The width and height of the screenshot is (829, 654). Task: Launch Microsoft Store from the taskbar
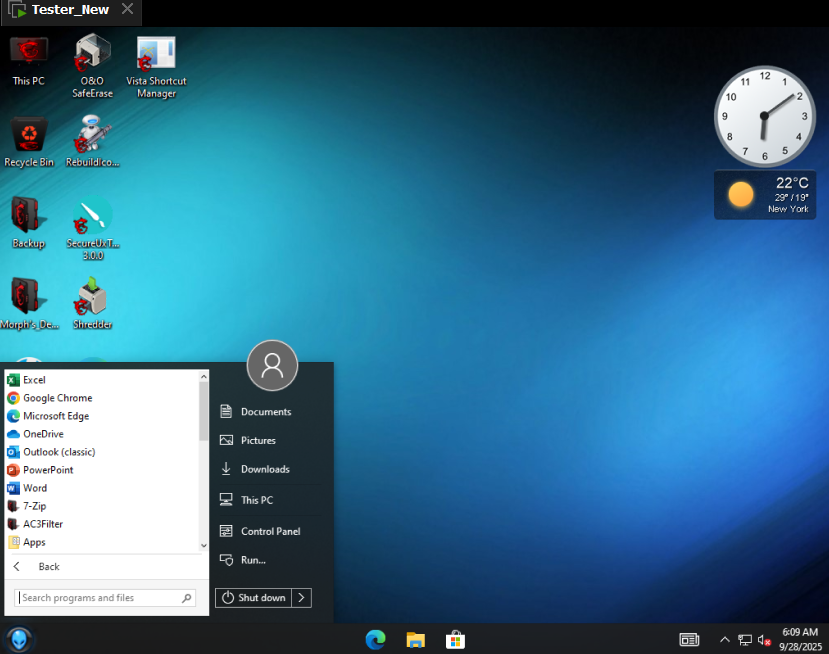(455, 639)
